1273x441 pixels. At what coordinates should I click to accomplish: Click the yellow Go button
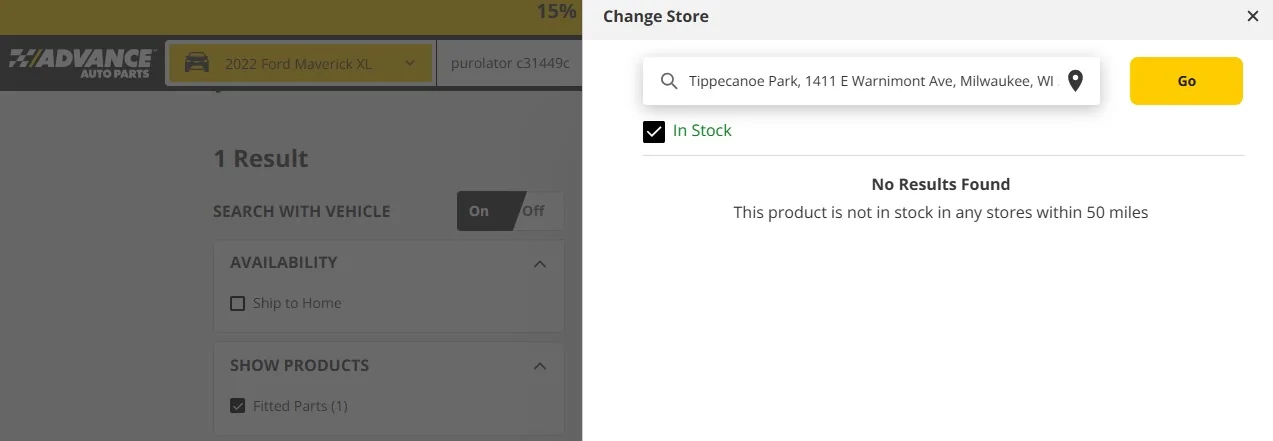click(1186, 81)
